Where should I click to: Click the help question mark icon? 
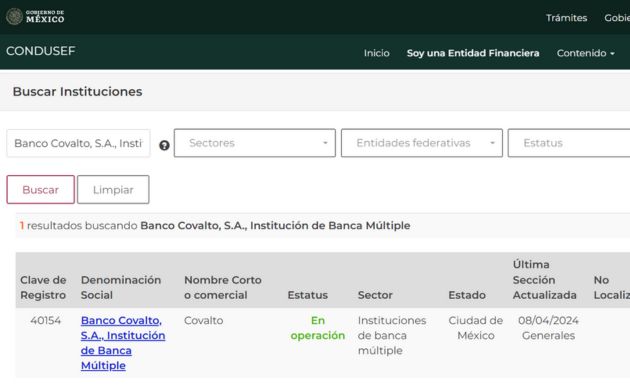point(164,145)
